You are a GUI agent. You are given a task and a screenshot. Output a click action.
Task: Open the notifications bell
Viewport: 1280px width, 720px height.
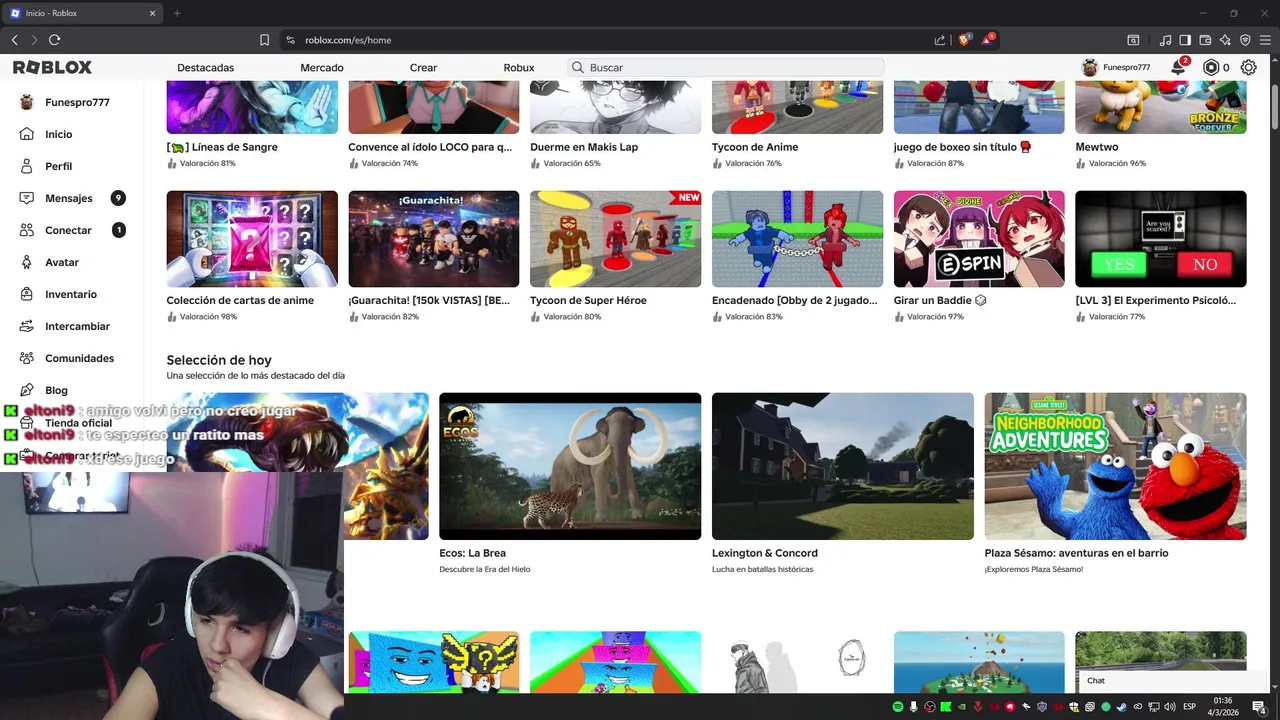[x=1179, y=67]
